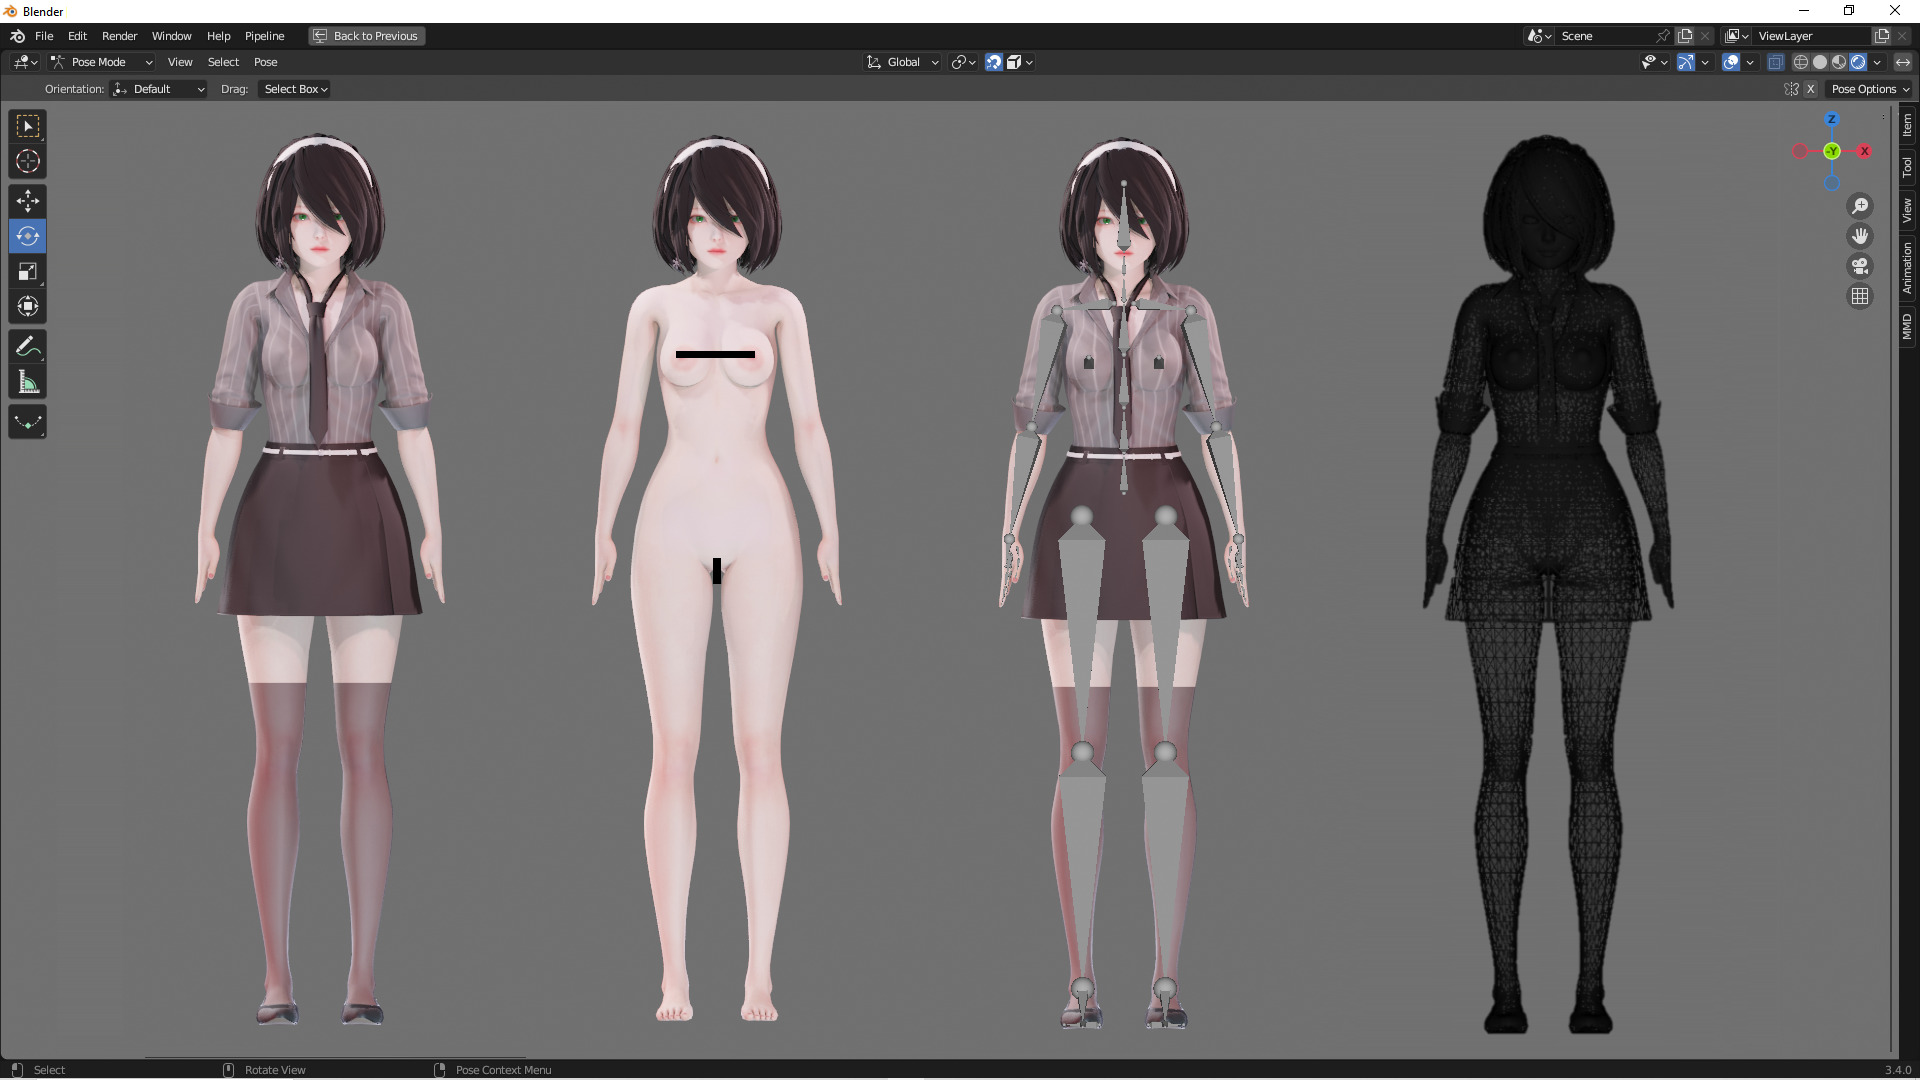This screenshot has width=1920, height=1080.
Task: Toggle X-axis mirror for pose
Action: point(1810,89)
